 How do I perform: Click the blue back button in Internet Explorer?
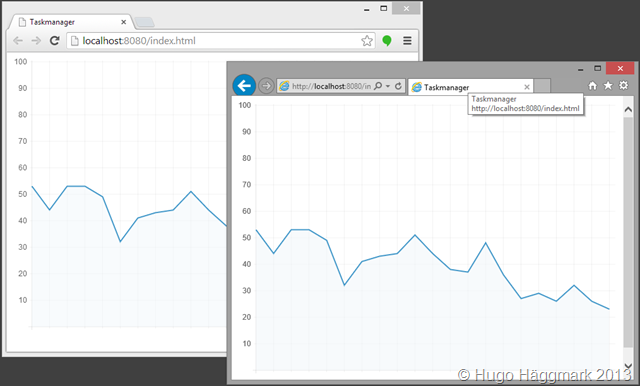click(244, 86)
